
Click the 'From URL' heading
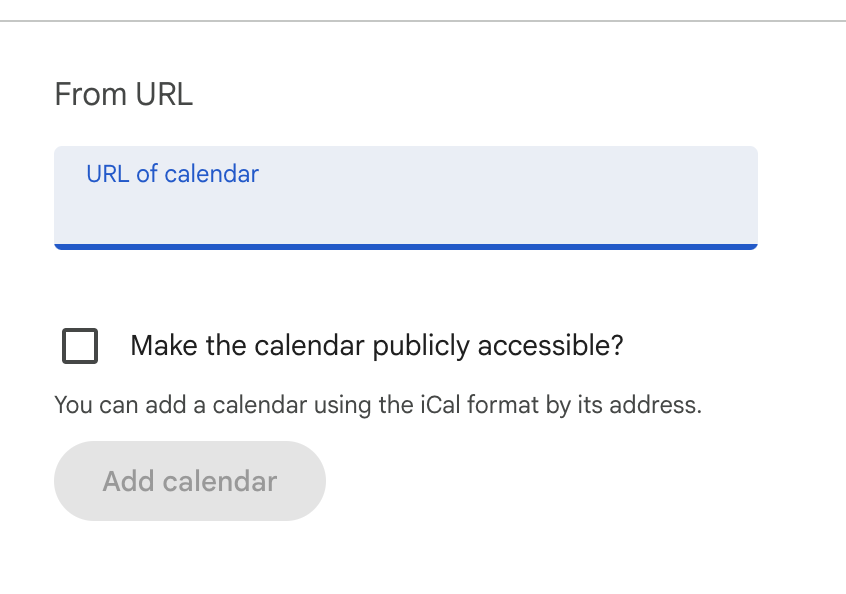124,94
